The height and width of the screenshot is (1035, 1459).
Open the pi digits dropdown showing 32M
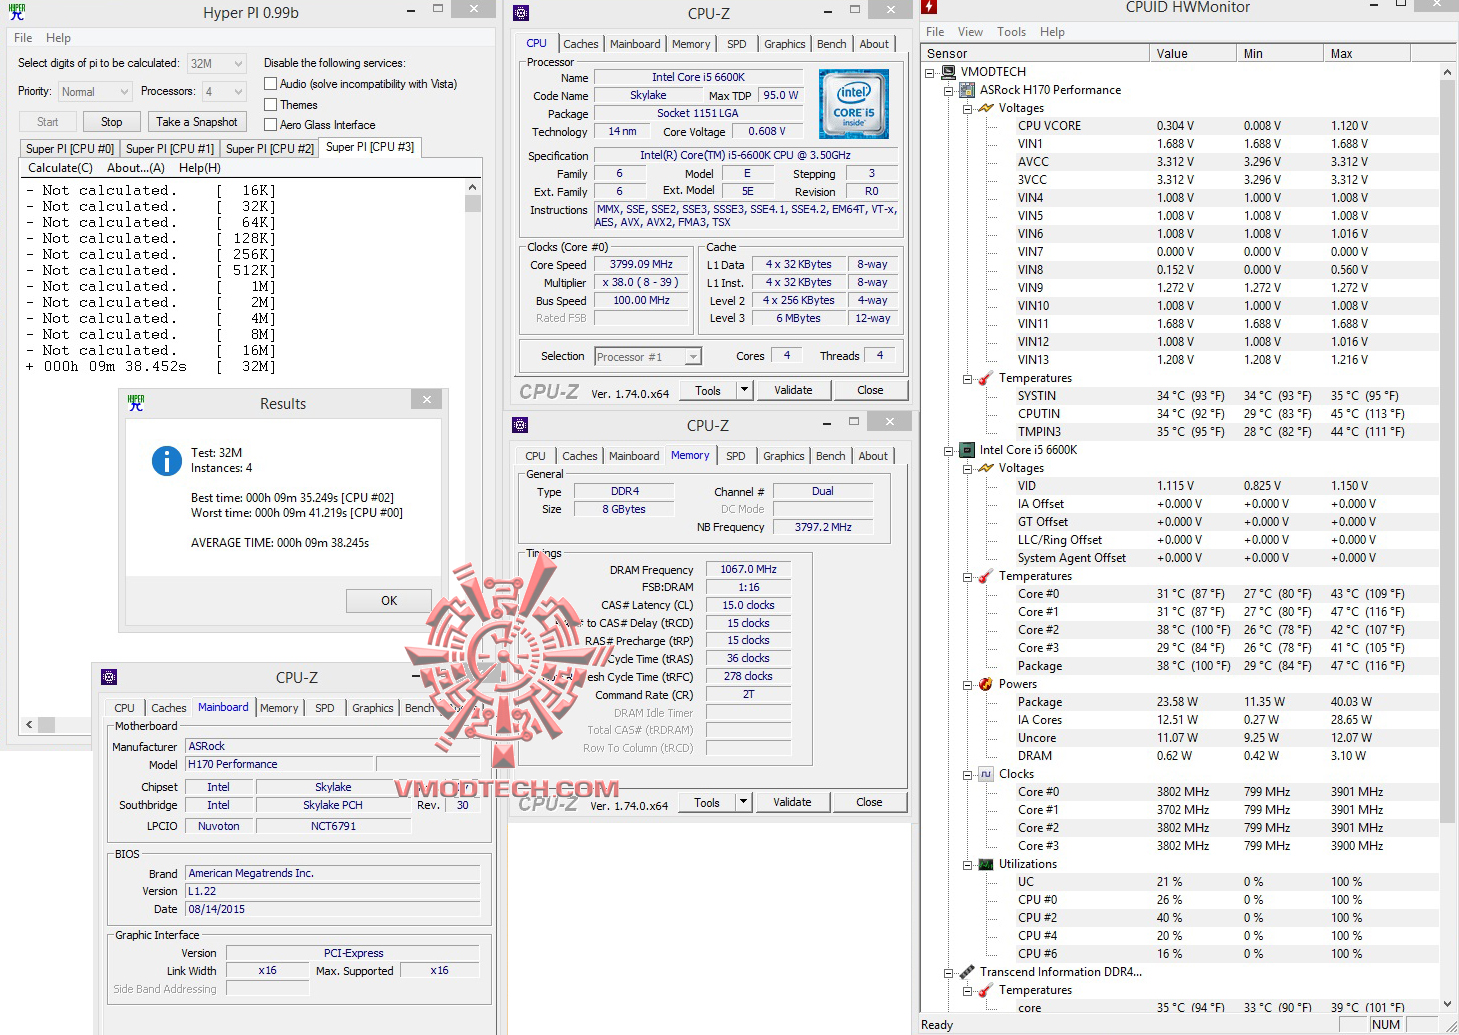(x=217, y=64)
